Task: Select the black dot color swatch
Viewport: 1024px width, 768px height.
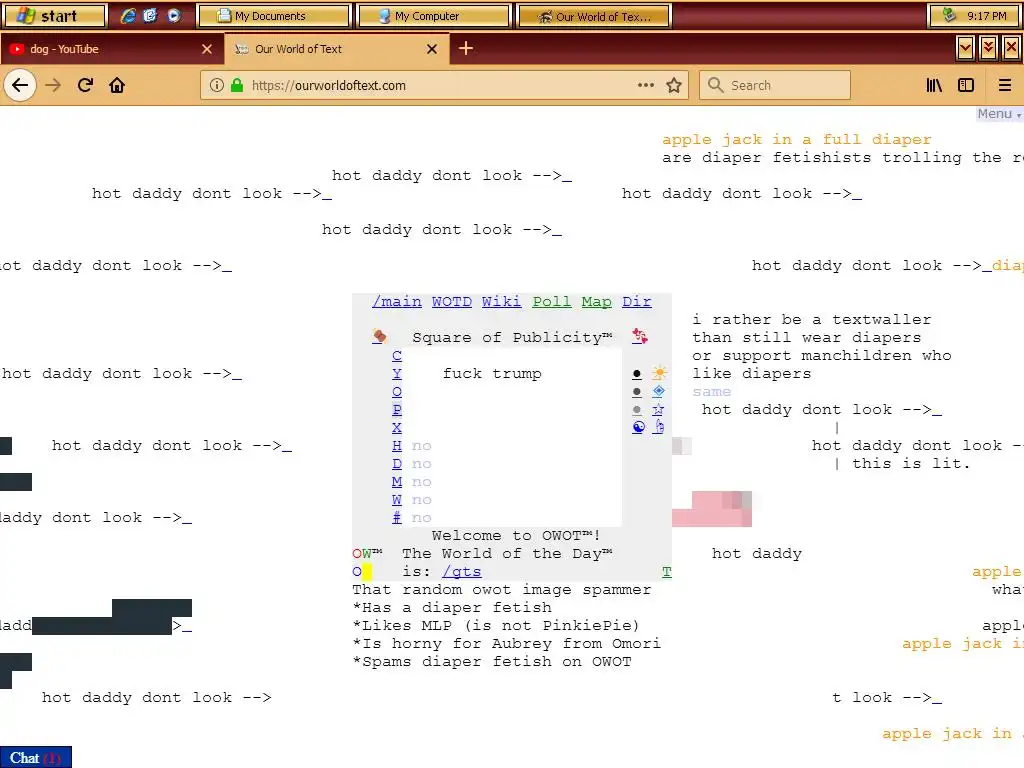Action: [637, 374]
